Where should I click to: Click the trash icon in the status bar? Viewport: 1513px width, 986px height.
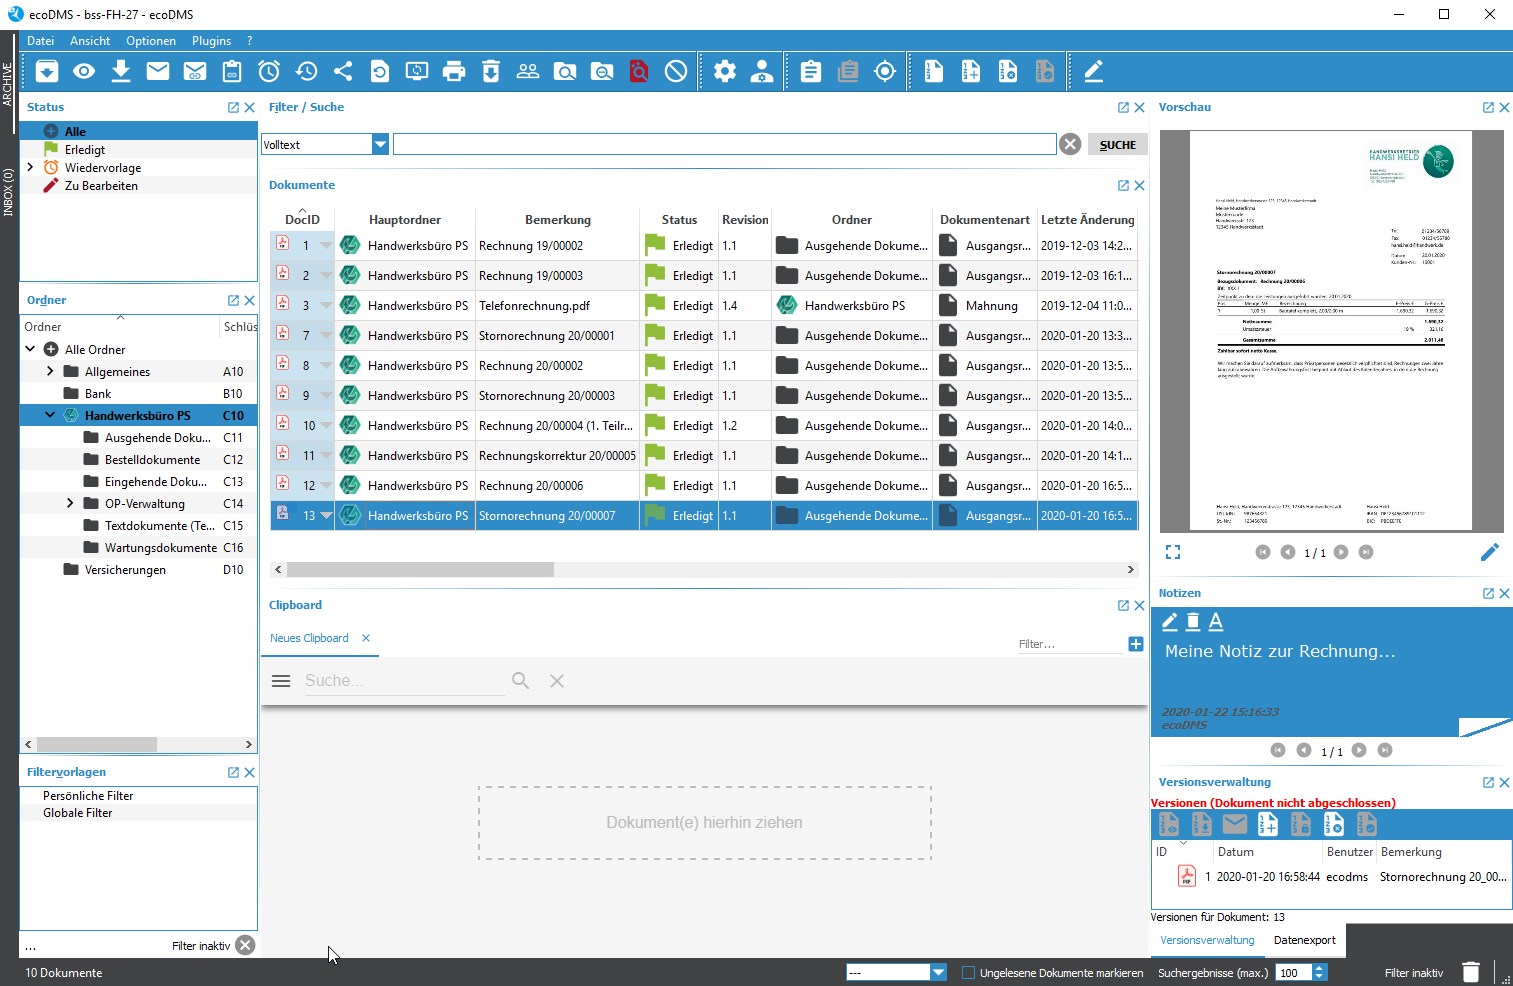coord(1471,972)
